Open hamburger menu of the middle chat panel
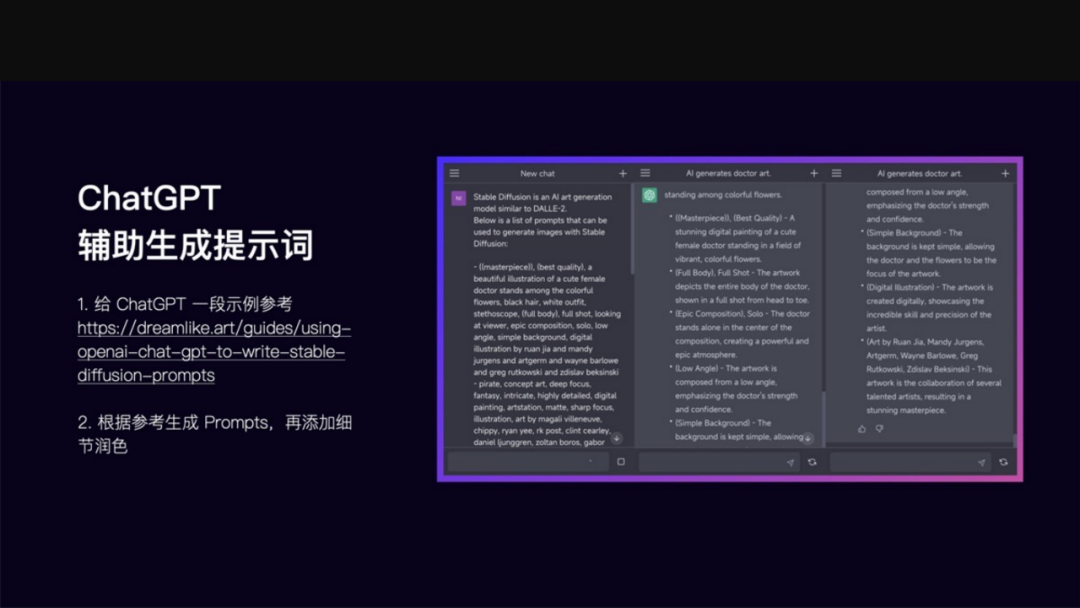 tap(645, 174)
